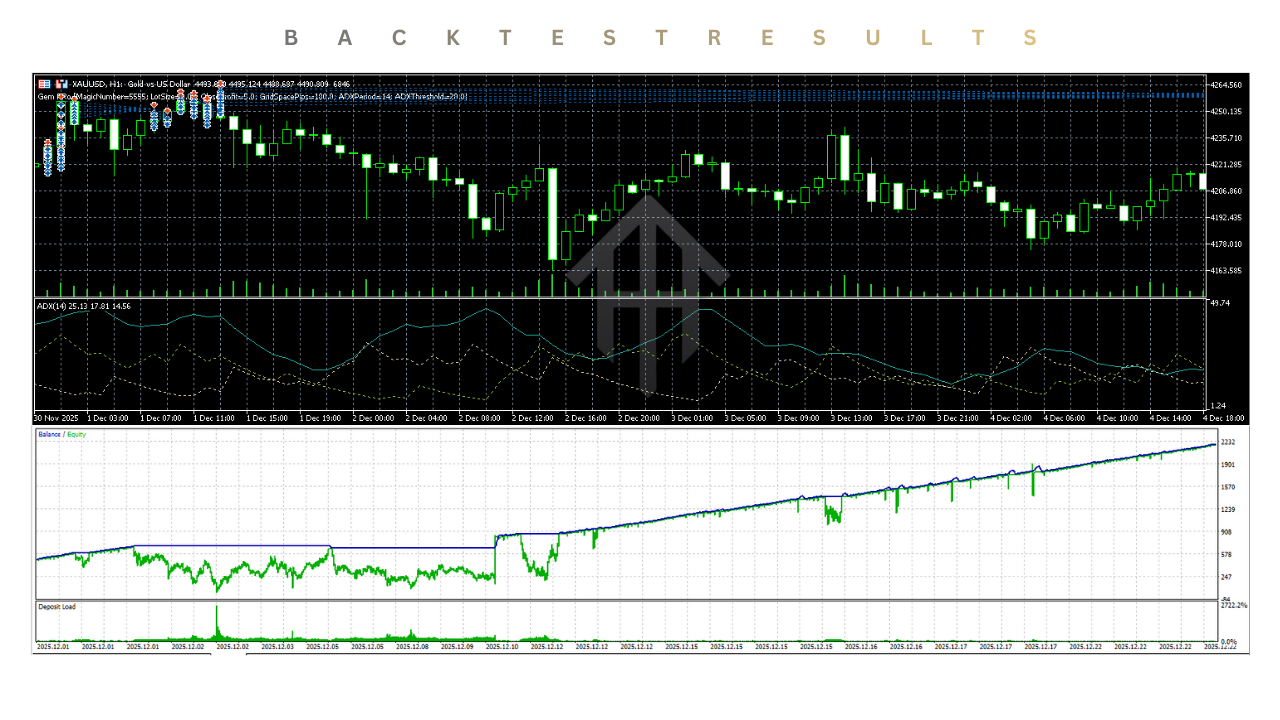The image size is (1280, 720).
Task: Click the 3 Dec 01:00 time label
Action: coord(691,417)
